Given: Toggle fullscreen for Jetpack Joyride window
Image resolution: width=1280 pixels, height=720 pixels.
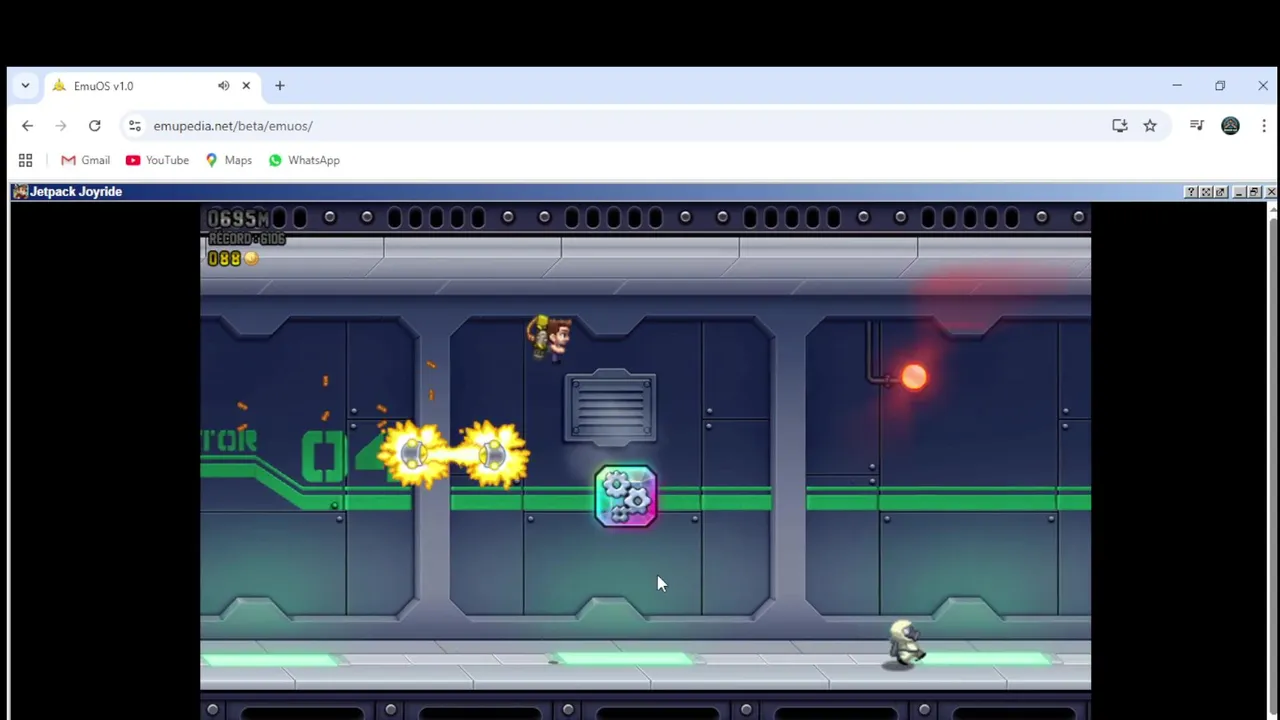Looking at the screenshot, I should pyautogui.click(x=1206, y=192).
